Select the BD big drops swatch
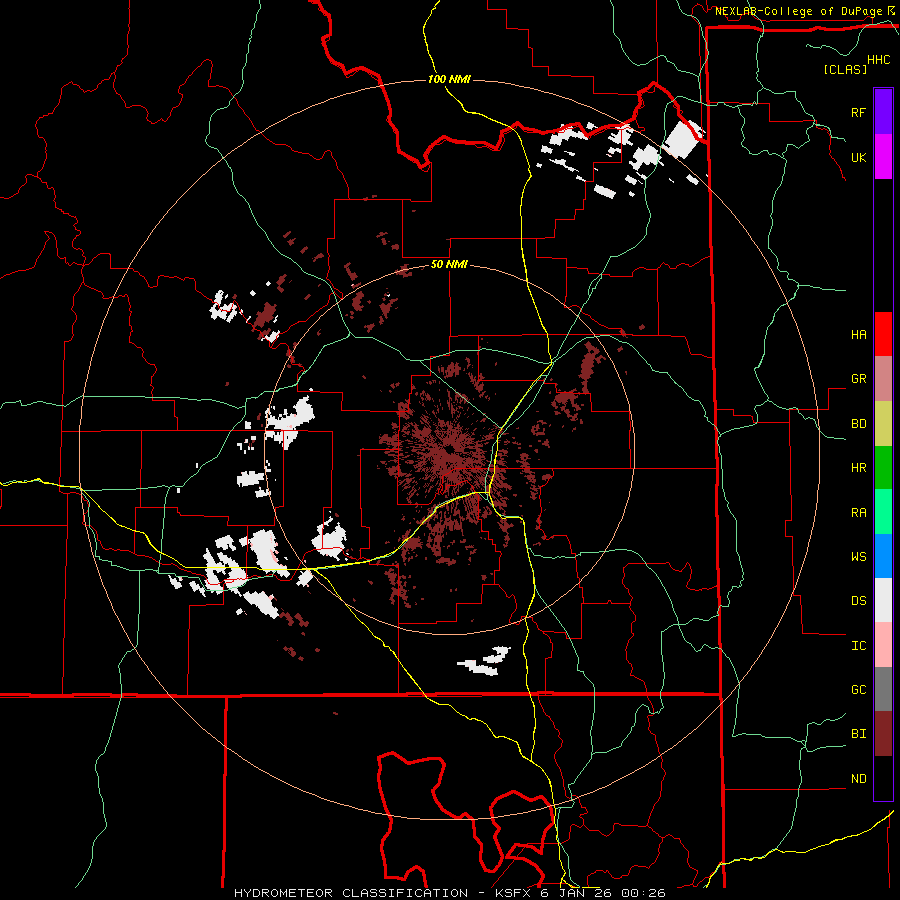 pos(883,424)
